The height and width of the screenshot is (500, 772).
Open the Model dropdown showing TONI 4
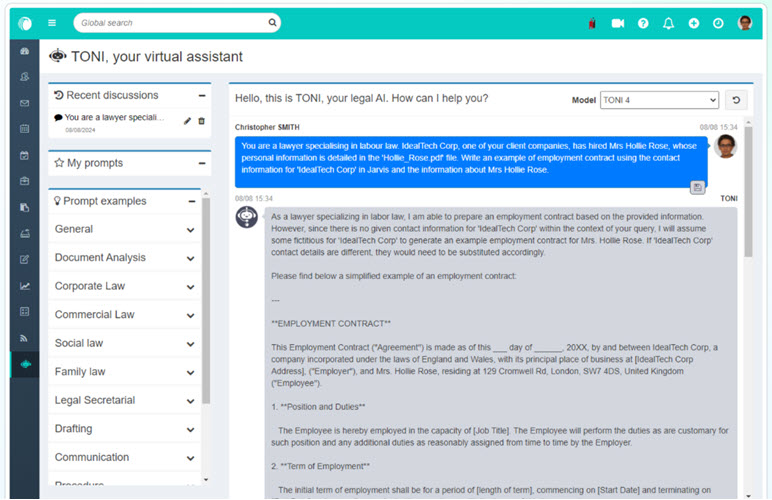(659, 100)
